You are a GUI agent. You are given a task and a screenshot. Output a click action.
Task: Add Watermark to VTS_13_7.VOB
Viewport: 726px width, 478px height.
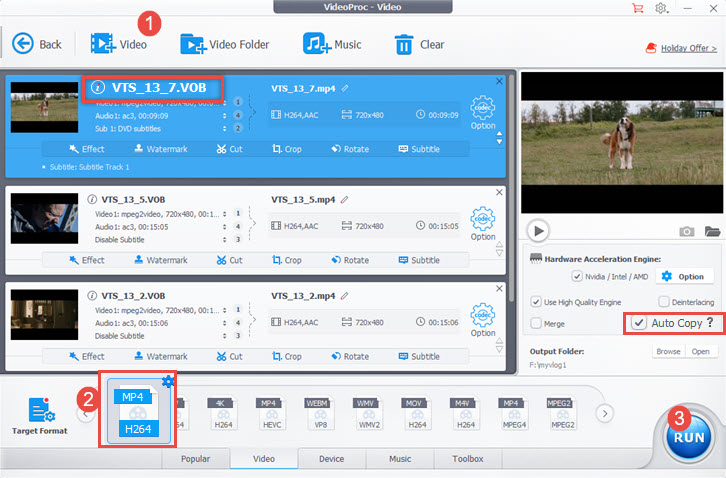[161, 149]
